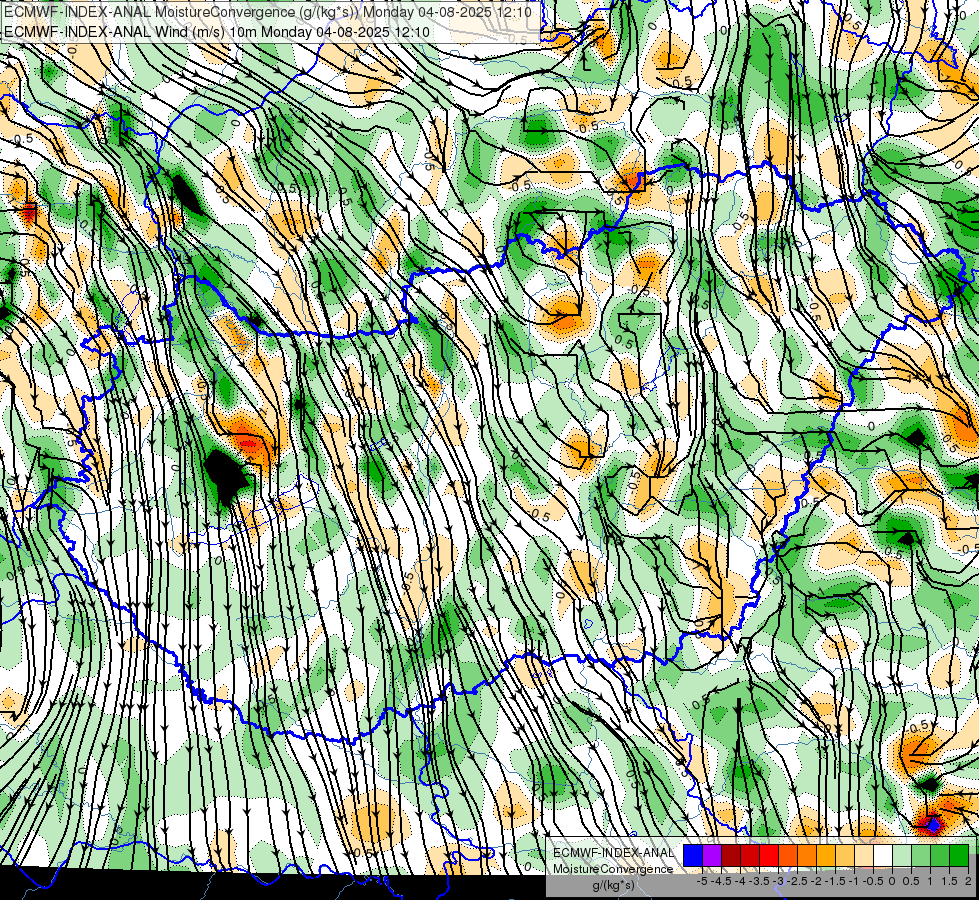
Task: Pick the dark red swatch between -4 and -3.5
Action: (750, 856)
